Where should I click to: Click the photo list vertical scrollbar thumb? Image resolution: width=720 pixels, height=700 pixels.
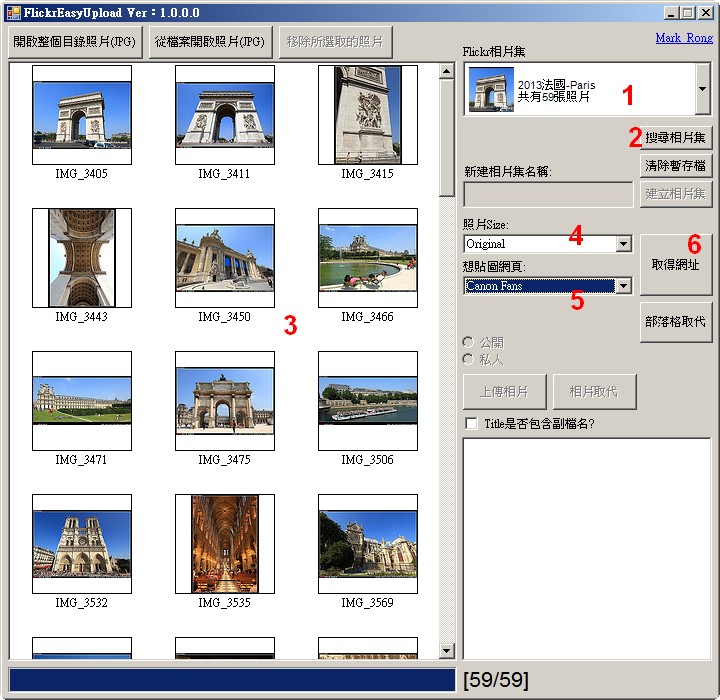[446, 138]
